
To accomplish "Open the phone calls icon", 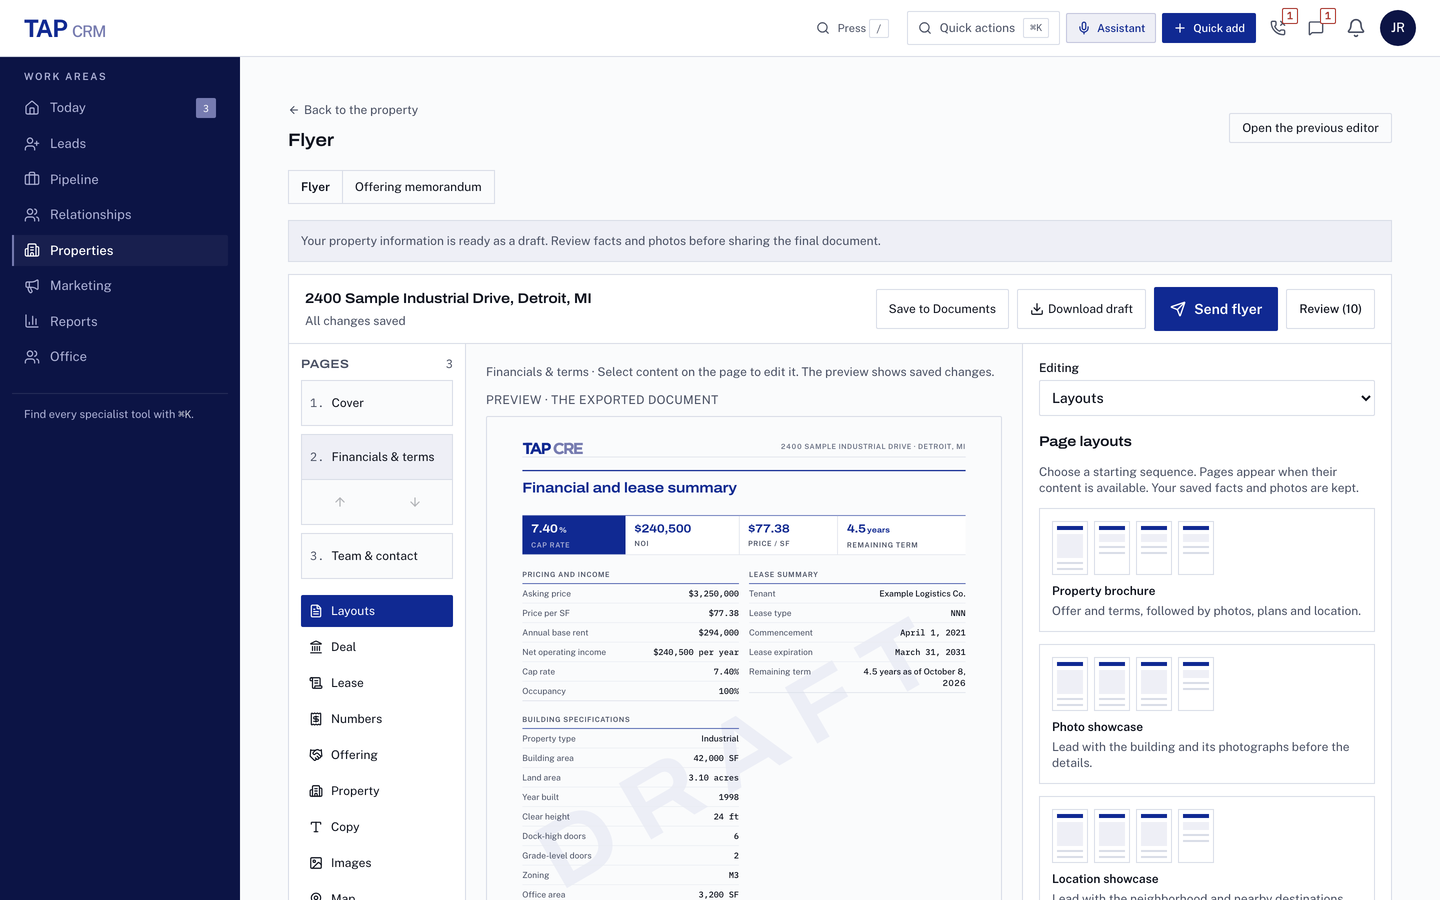I will [1278, 28].
